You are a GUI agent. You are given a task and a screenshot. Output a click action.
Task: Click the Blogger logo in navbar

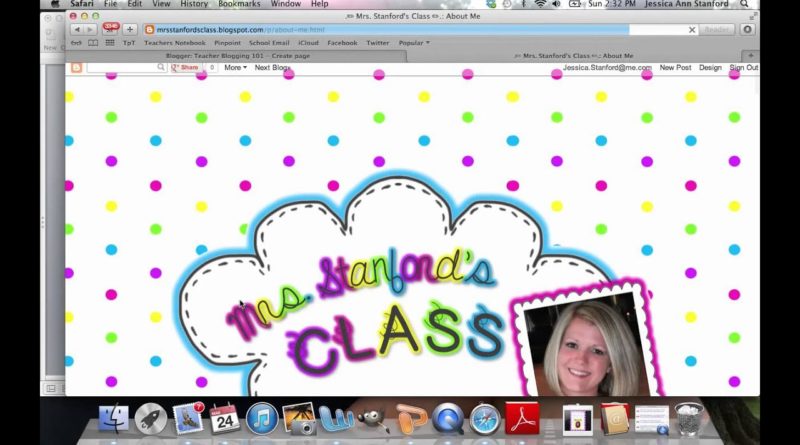(x=77, y=67)
